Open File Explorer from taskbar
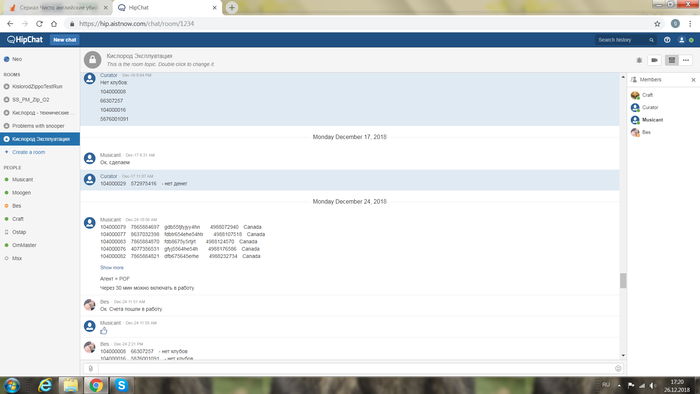Image resolution: width=700 pixels, height=394 pixels. point(70,385)
